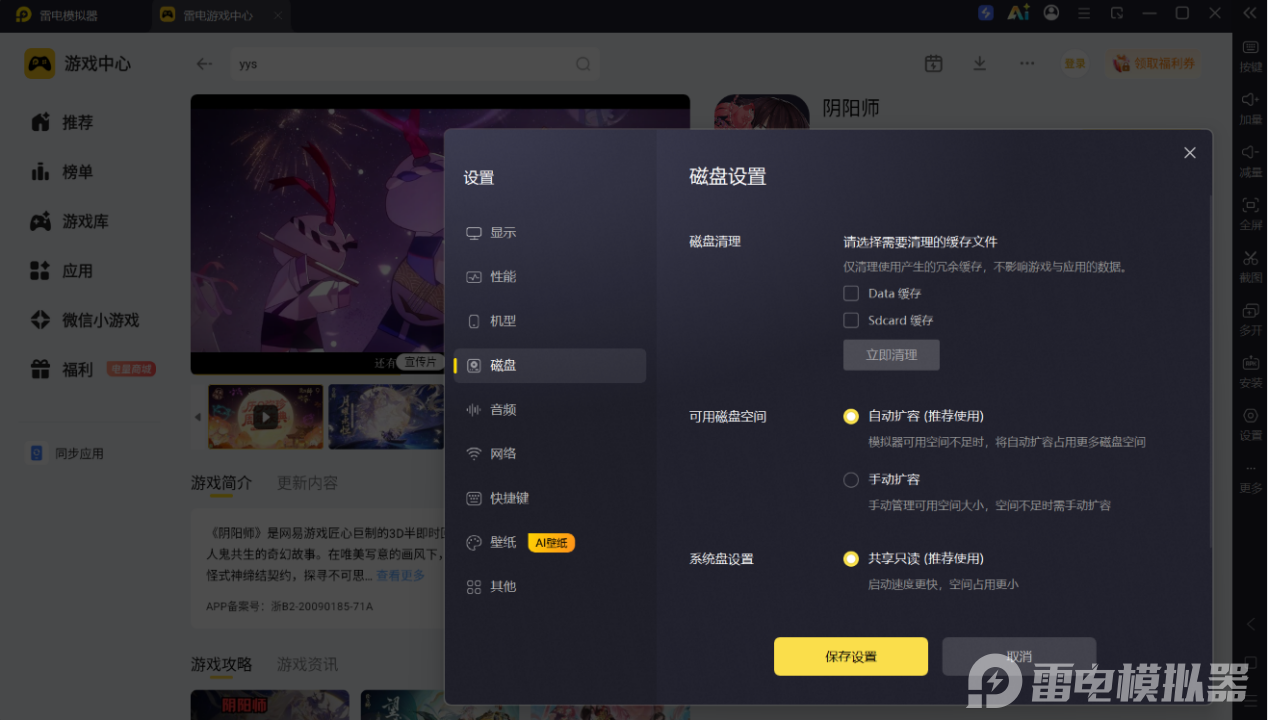
Task: Click the calendar check-in icon
Action: (x=933, y=63)
